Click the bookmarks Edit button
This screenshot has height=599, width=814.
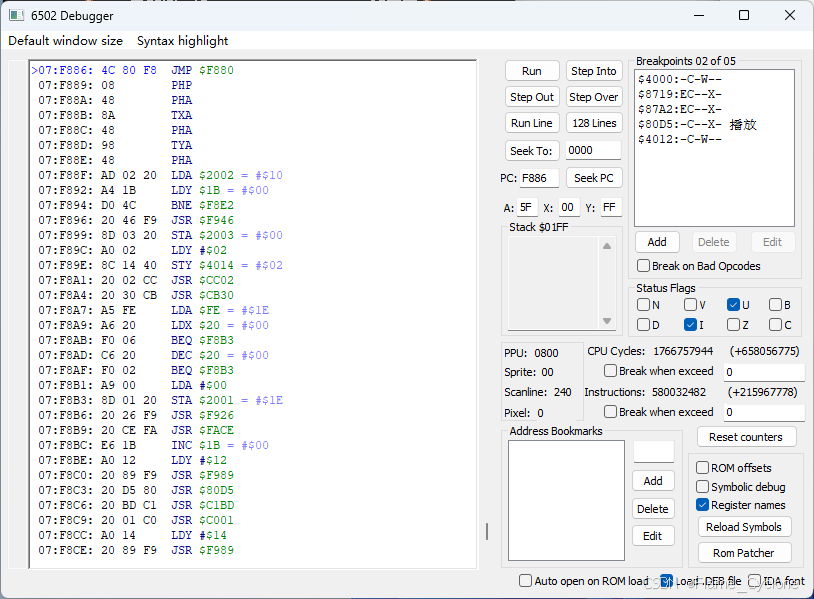(653, 536)
